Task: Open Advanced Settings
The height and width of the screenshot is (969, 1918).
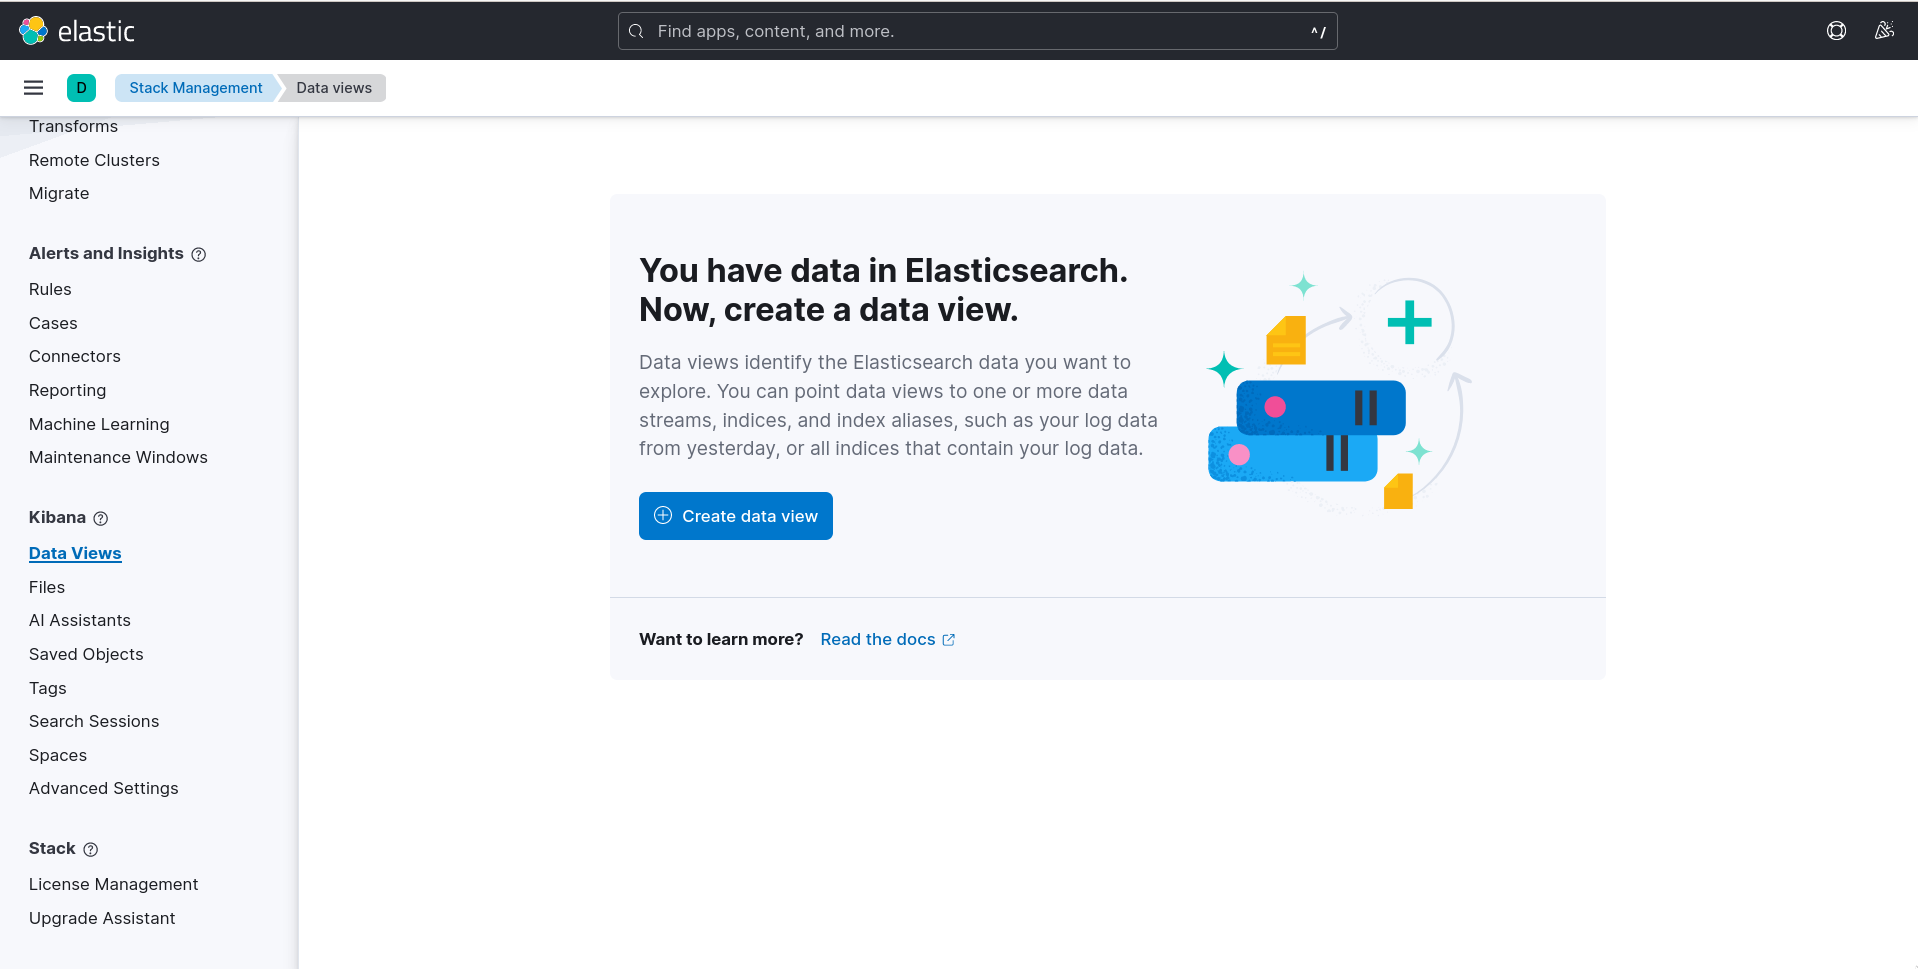Action: 104,788
